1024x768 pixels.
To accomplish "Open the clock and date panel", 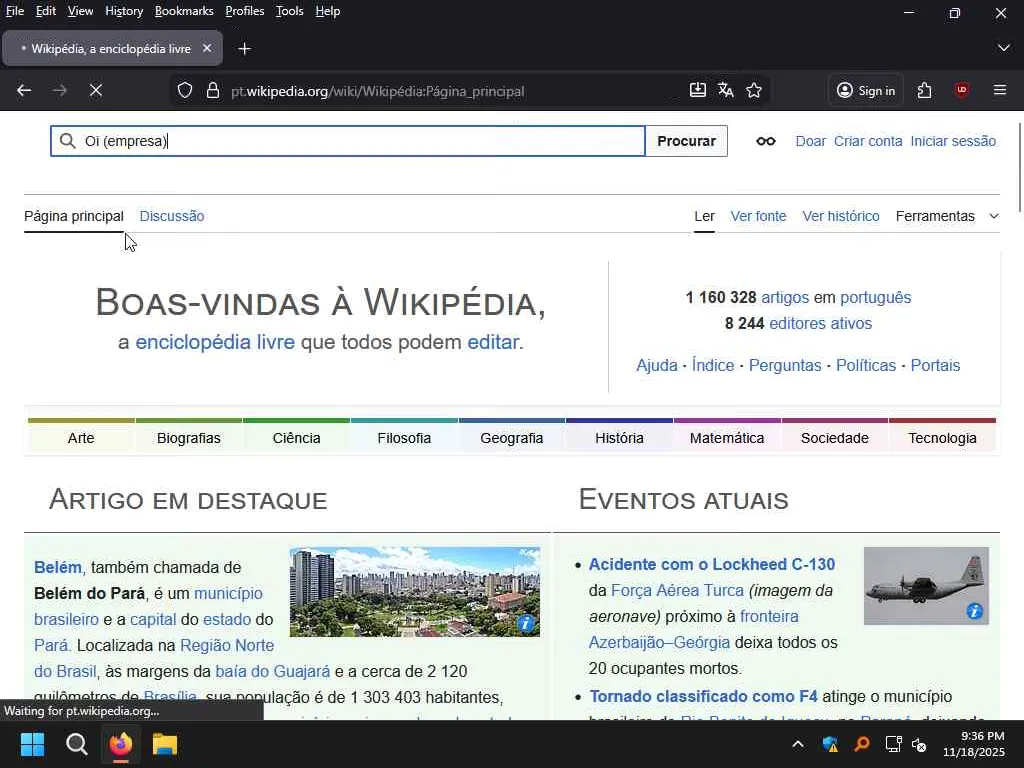I will pos(974,744).
